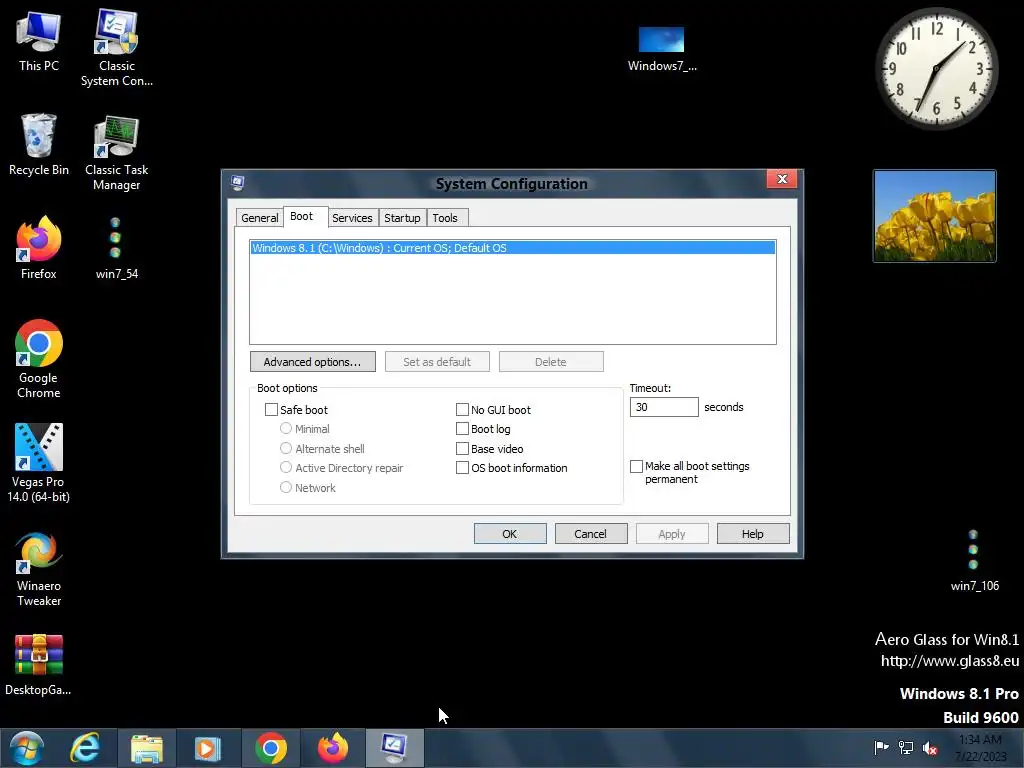Viewport: 1024px width, 768px height.
Task: Open Help for System Configuration
Action: [752, 534]
